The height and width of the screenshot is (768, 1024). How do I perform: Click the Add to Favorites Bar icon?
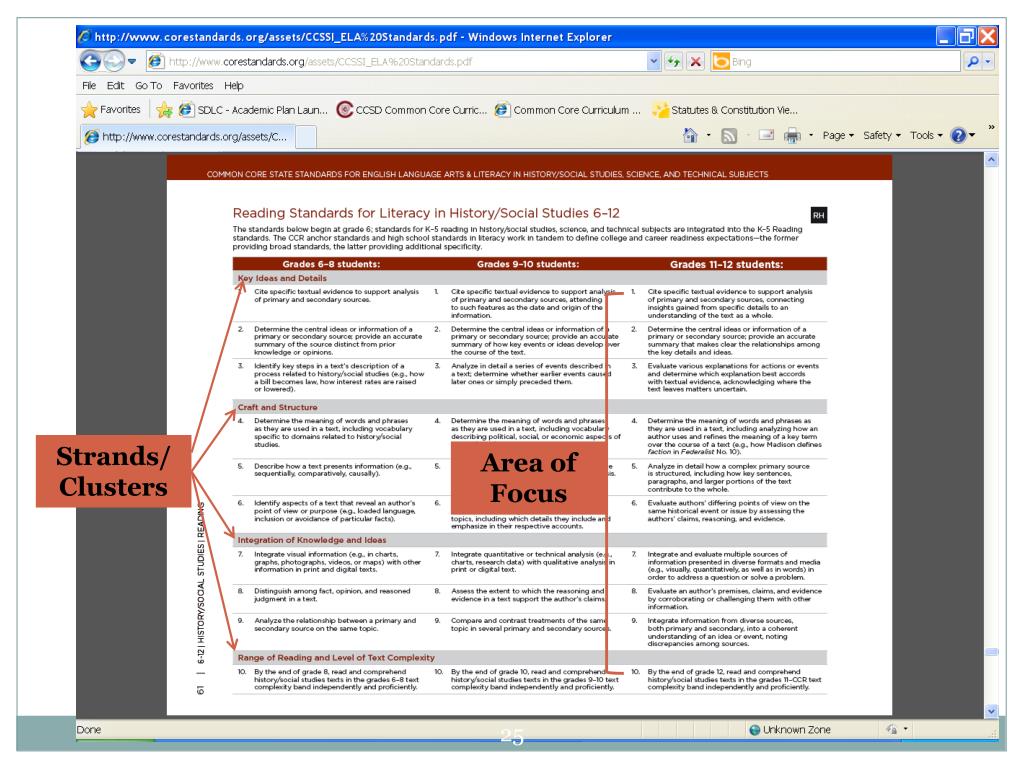click(x=164, y=110)
